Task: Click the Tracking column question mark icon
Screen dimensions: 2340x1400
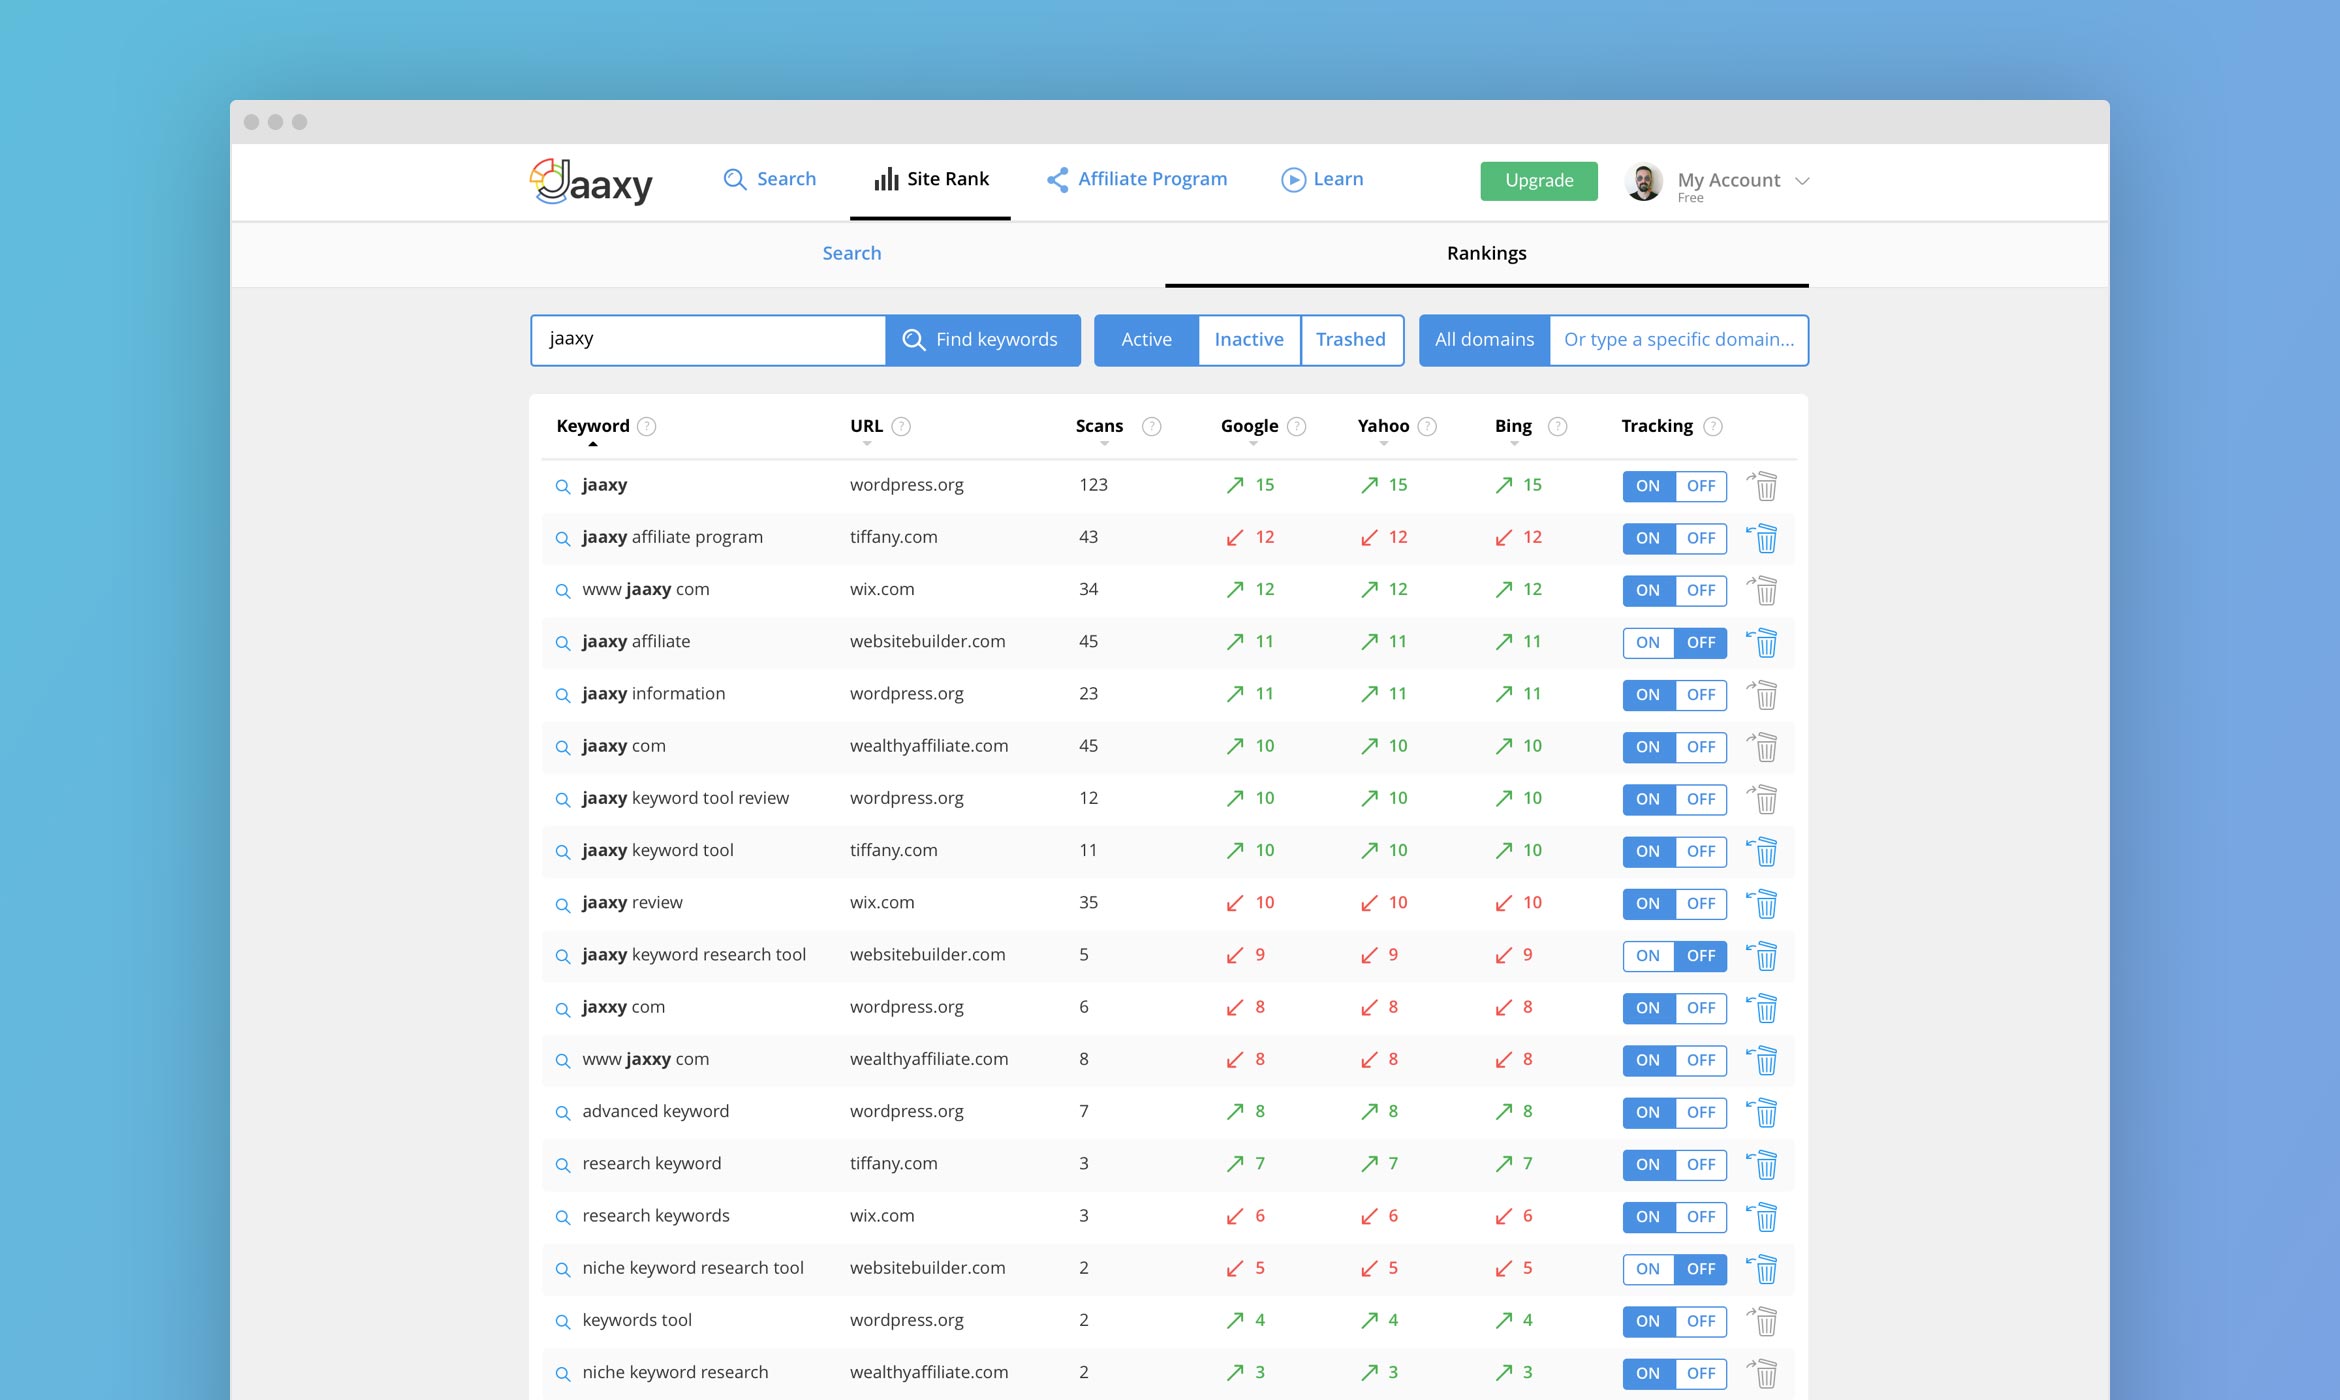Action: click(1713, 426)
